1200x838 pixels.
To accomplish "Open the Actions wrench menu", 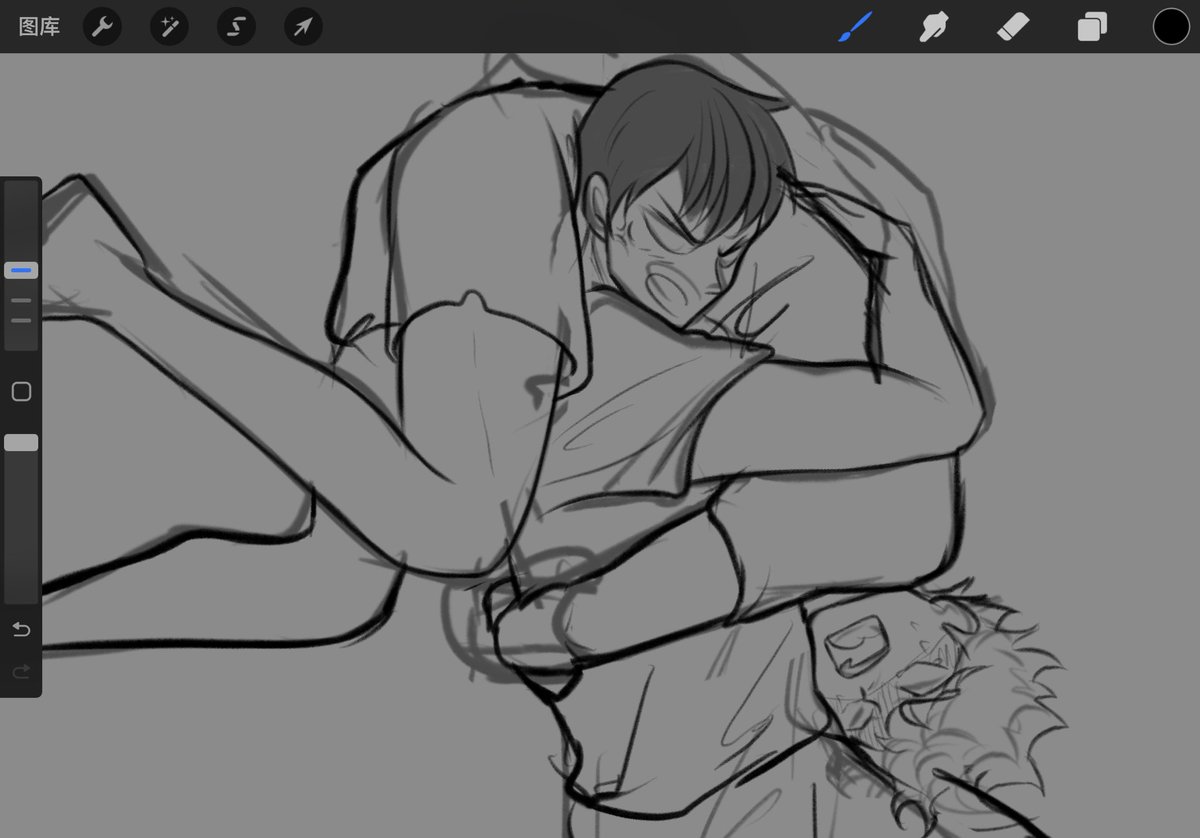I will (x=102, y=27).
